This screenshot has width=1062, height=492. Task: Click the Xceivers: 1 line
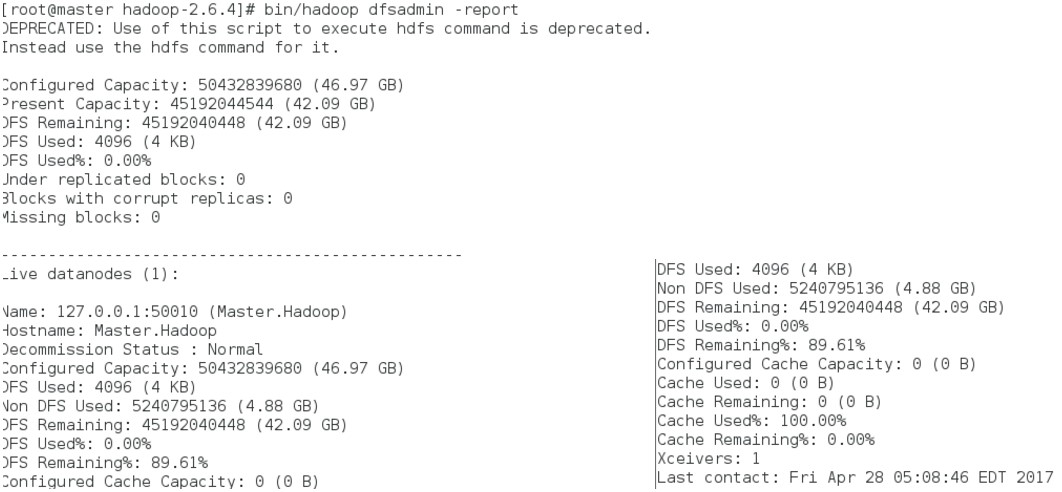coord(708,459)
